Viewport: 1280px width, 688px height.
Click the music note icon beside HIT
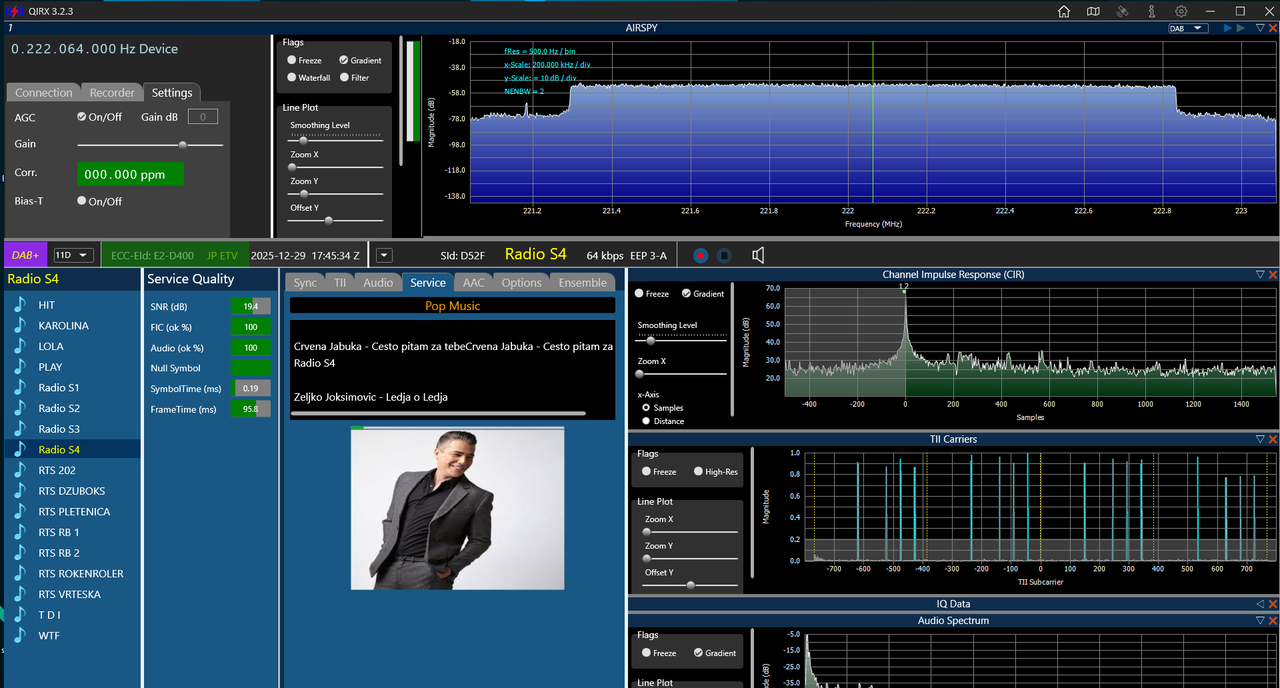pyautogui.click(x=20, y=304)
